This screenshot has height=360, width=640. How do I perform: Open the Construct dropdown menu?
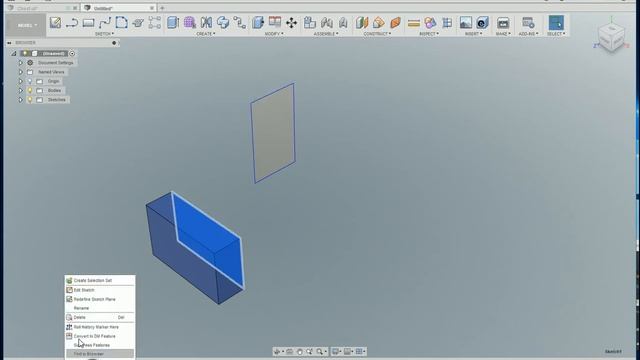click(378, 34)
